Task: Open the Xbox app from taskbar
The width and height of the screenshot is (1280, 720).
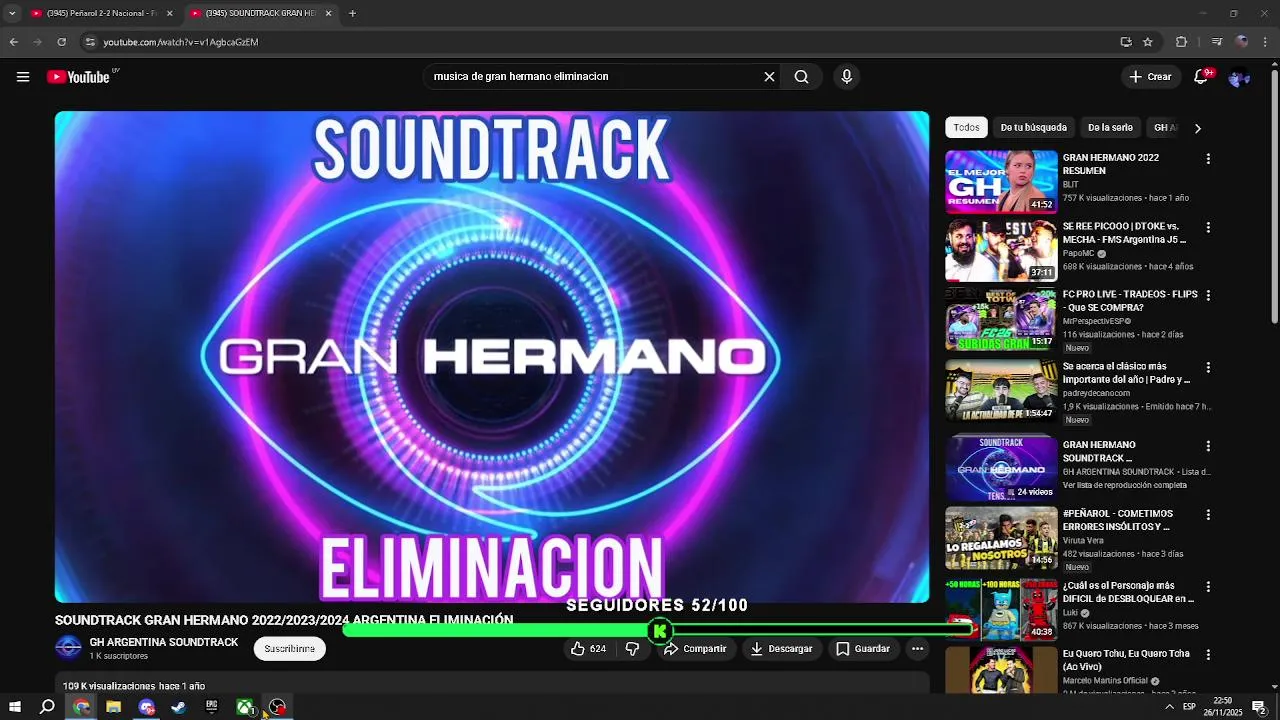Action: point(244,707)
